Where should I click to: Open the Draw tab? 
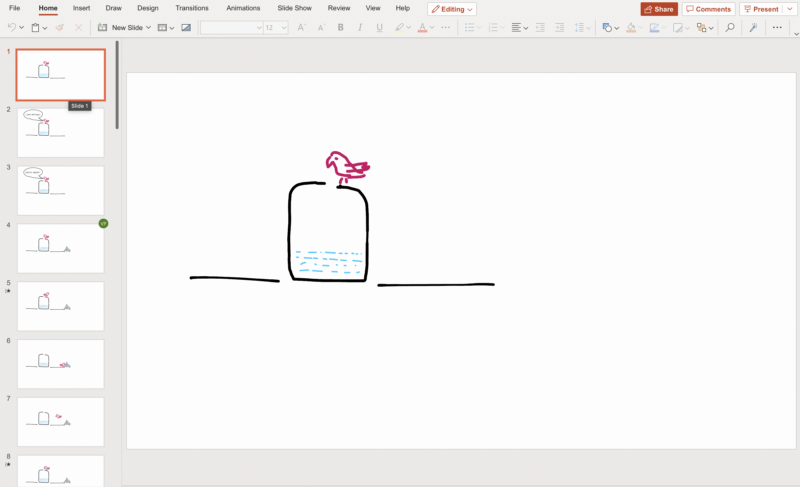click(114, 8)
